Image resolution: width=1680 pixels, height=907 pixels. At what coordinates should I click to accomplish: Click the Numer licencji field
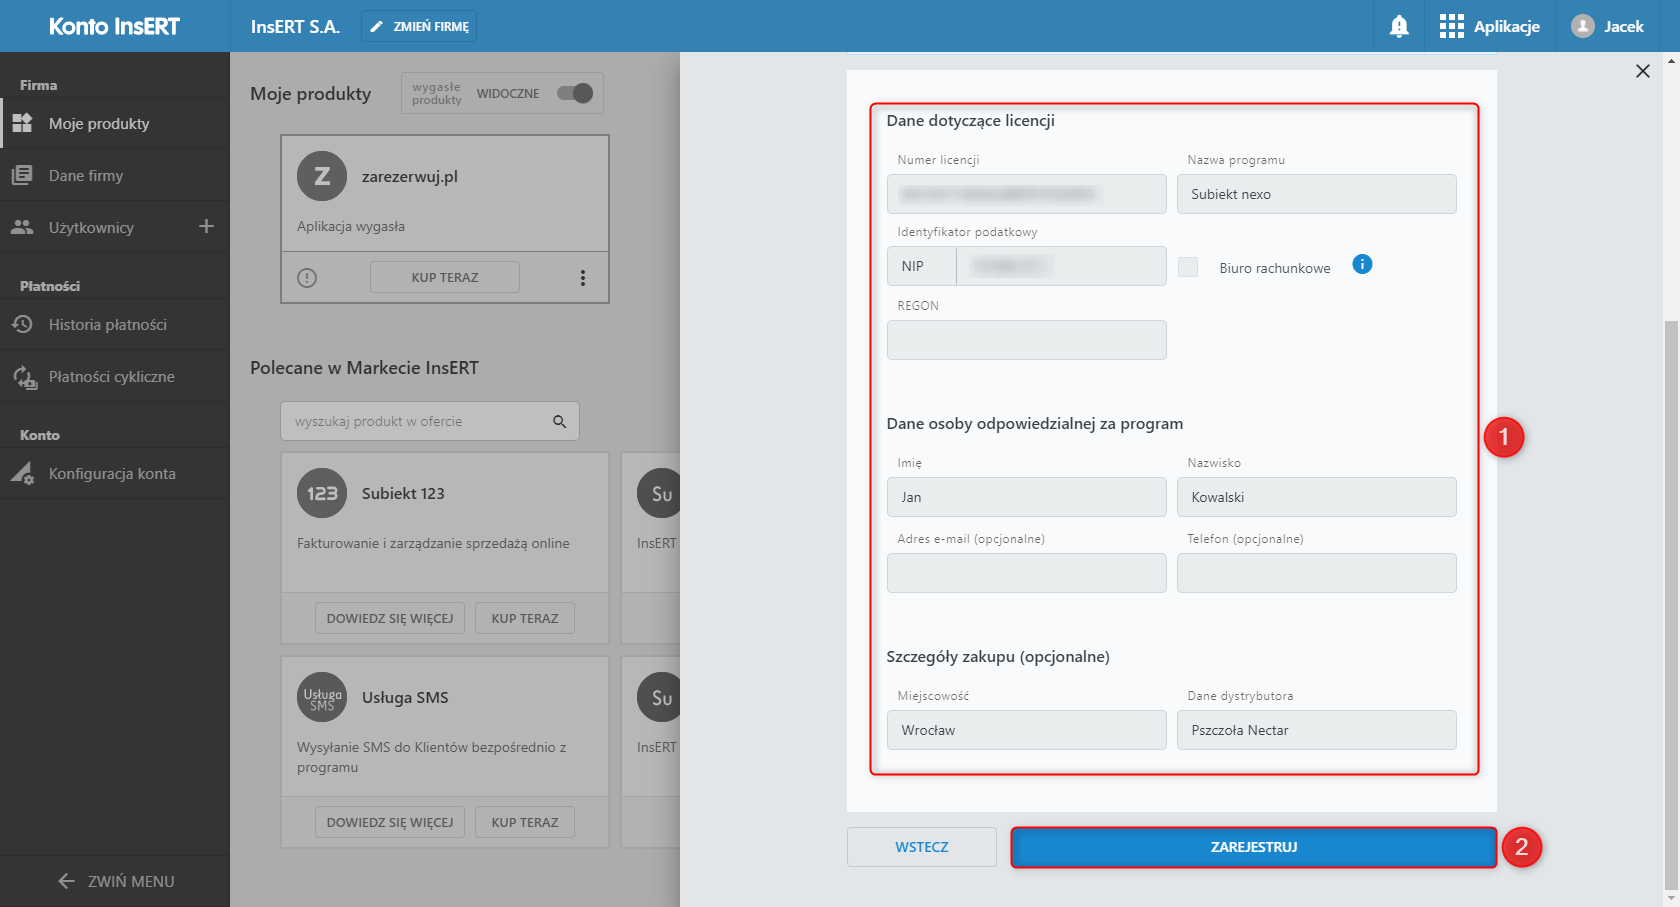coord(1027,194)
